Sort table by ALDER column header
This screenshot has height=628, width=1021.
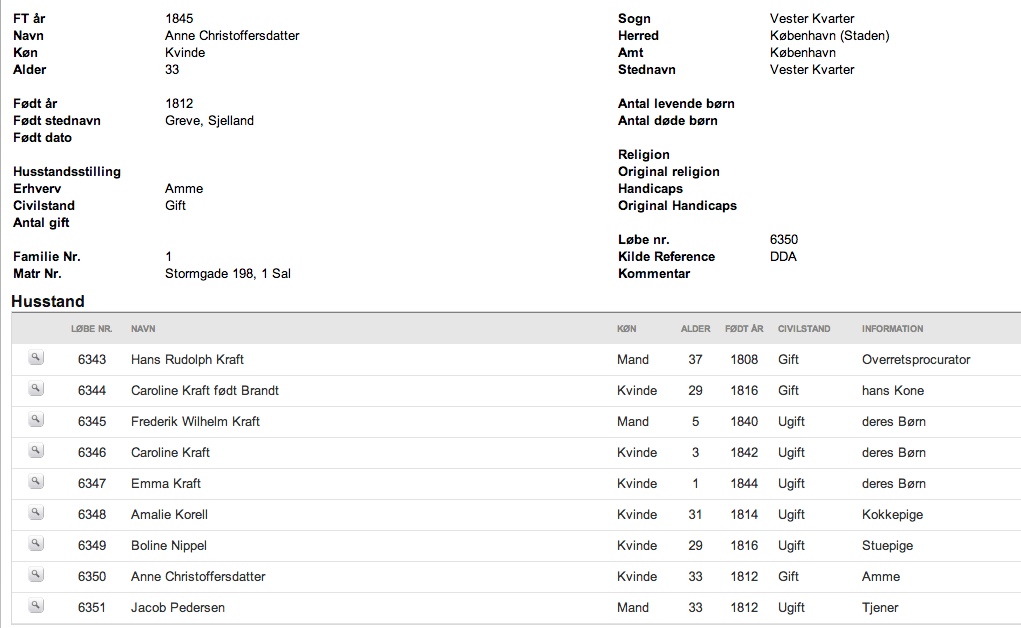(x=695, y=329)
